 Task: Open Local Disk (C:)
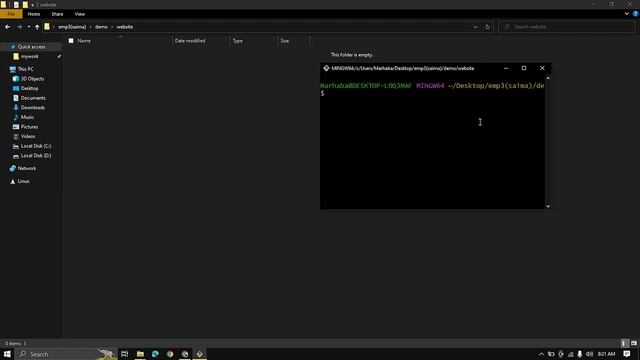tap(36, 146)
